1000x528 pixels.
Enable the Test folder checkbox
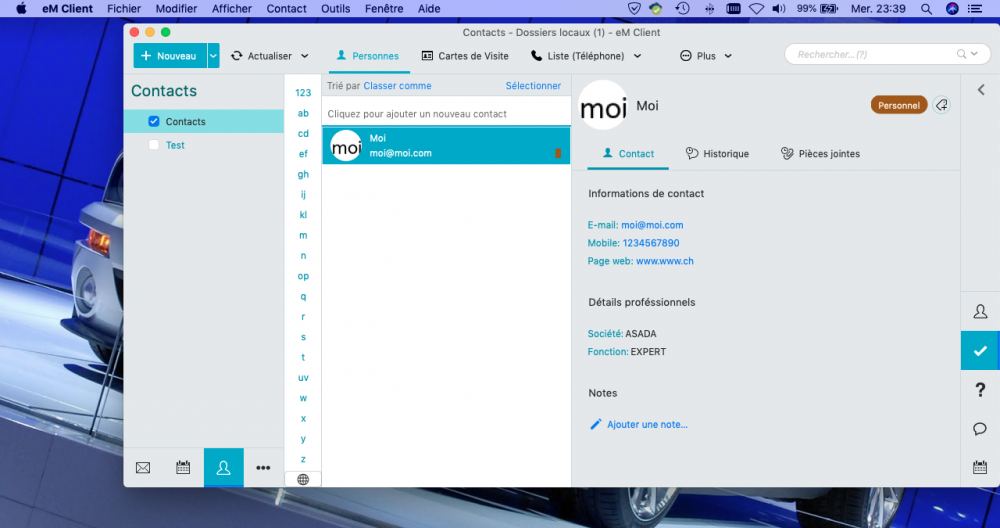pos(153,145)
